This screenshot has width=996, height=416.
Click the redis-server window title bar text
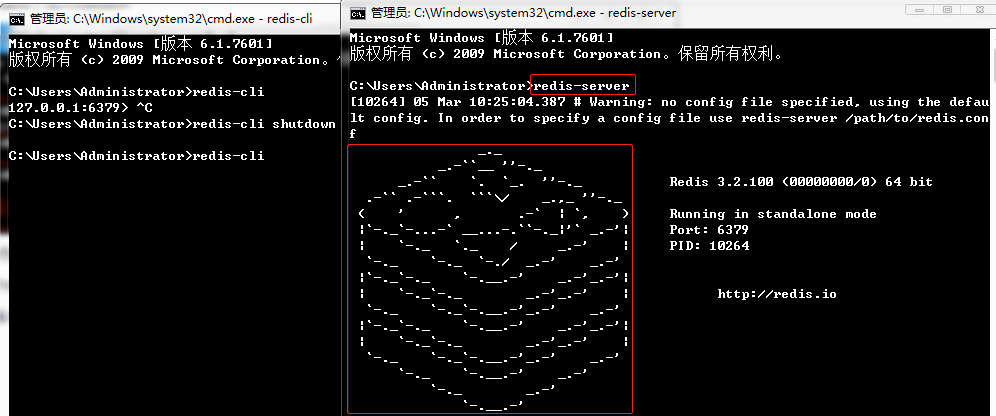tap(524, 13)
